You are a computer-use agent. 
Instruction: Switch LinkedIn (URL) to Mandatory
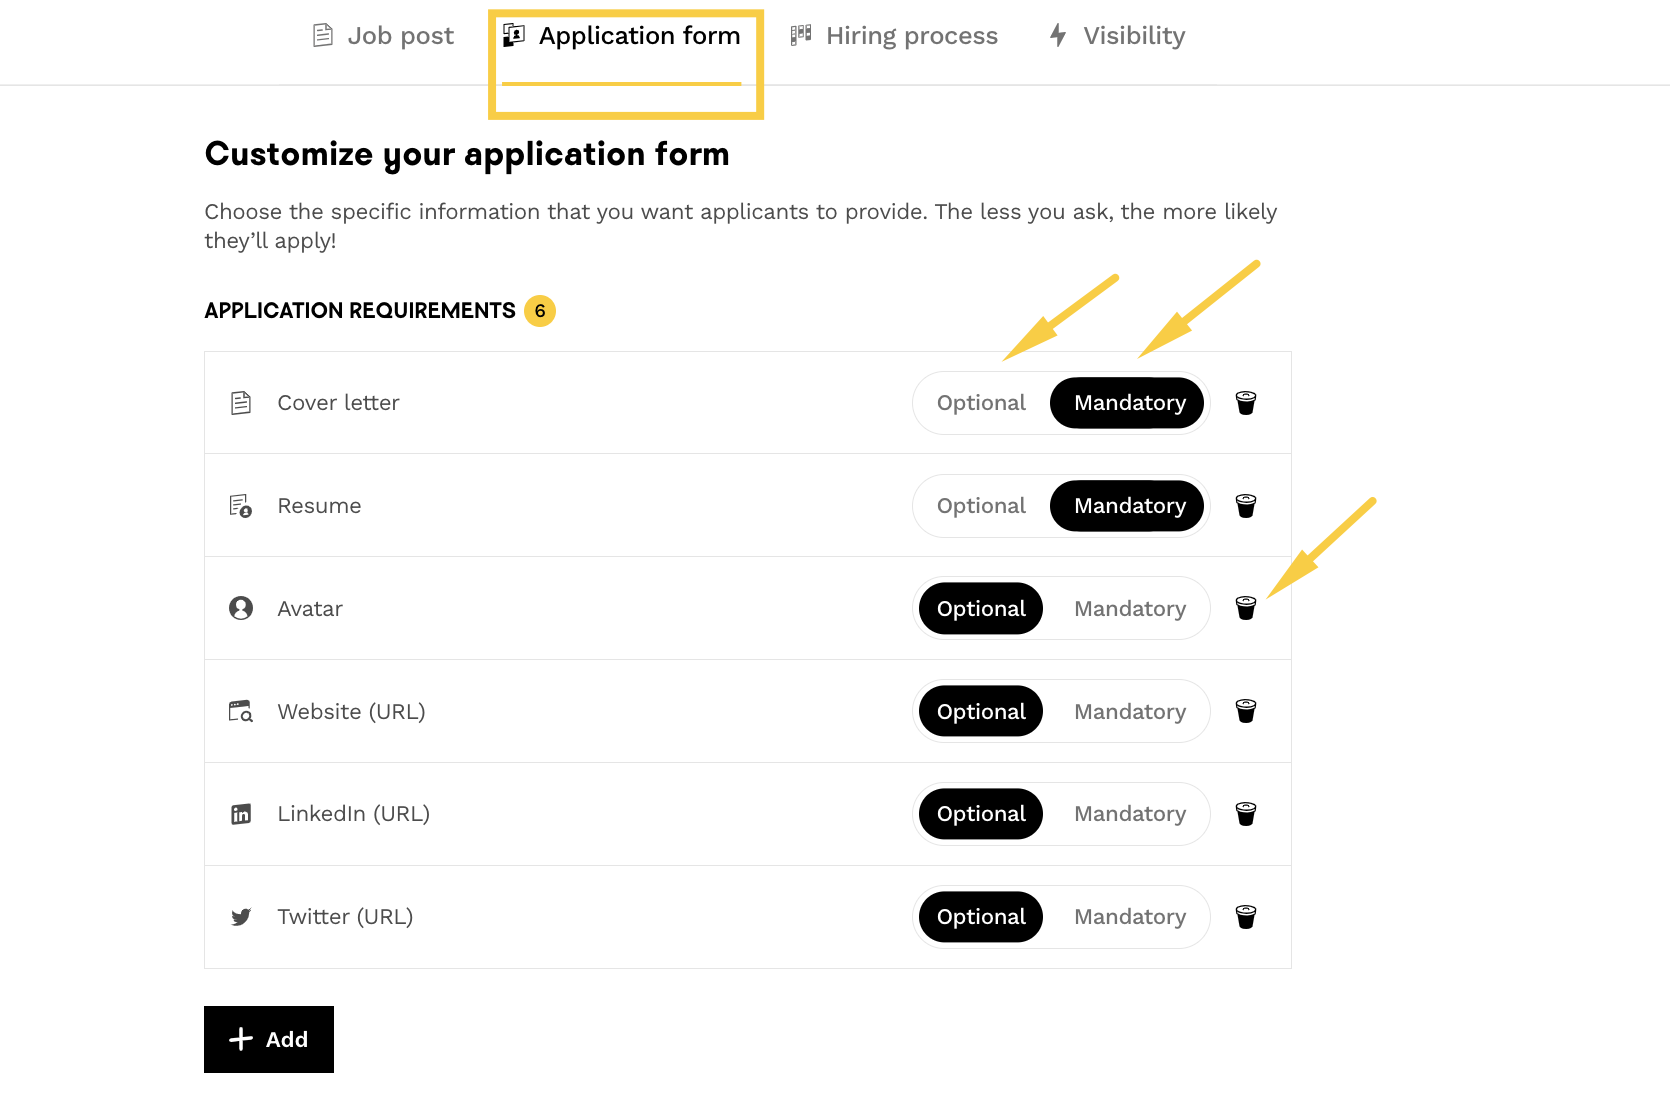[1129, 814]
